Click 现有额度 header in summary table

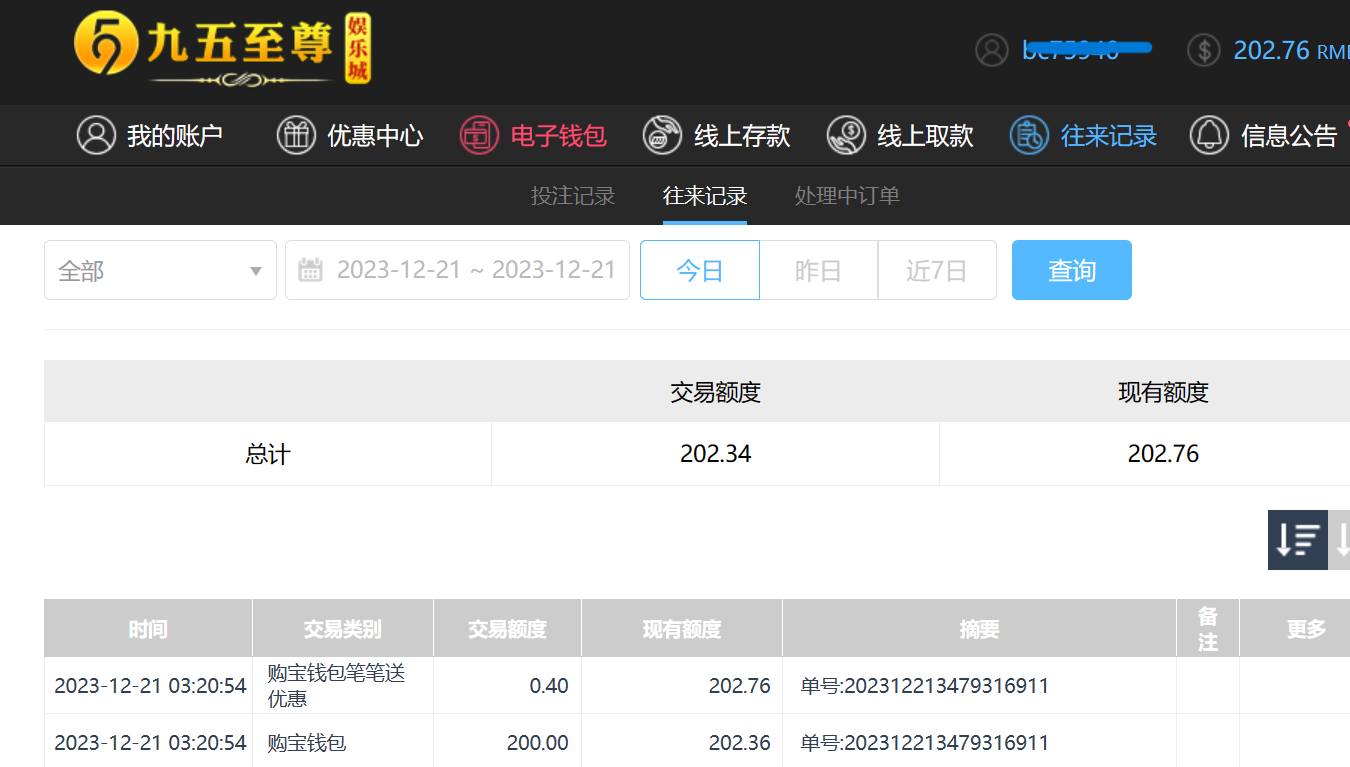[1163, 392]
